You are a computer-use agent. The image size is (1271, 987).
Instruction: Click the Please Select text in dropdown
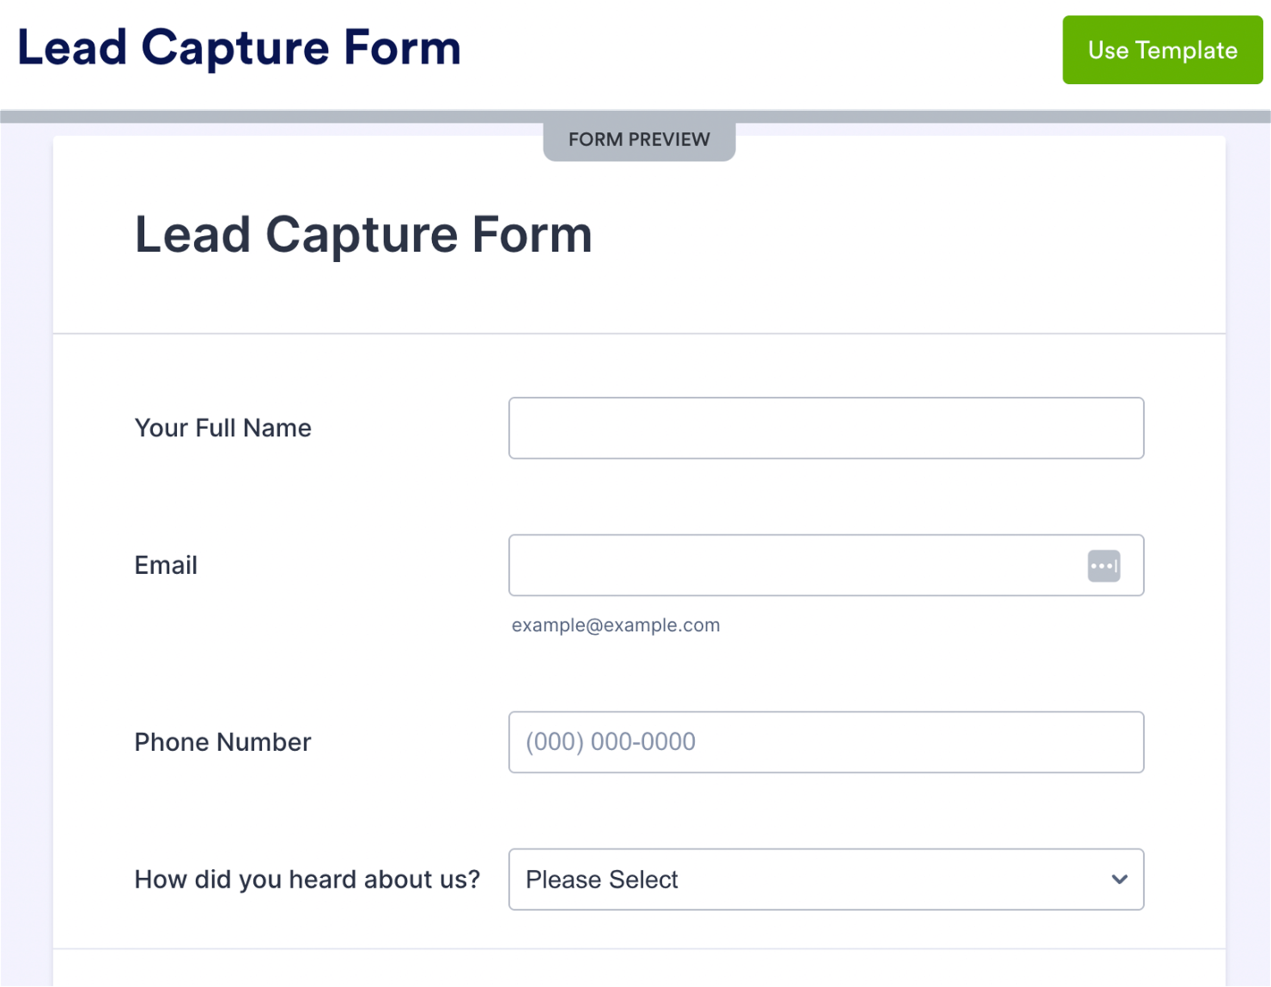(602, 879)
